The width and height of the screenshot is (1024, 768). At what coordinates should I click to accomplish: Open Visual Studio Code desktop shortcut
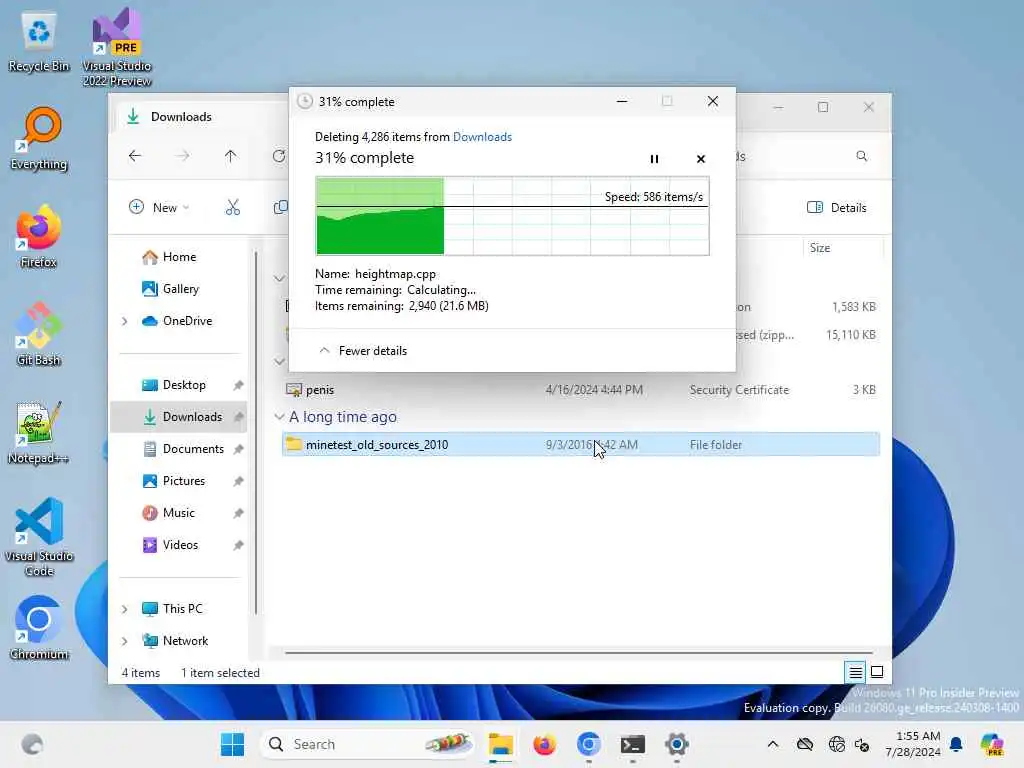tap(39, 537)
